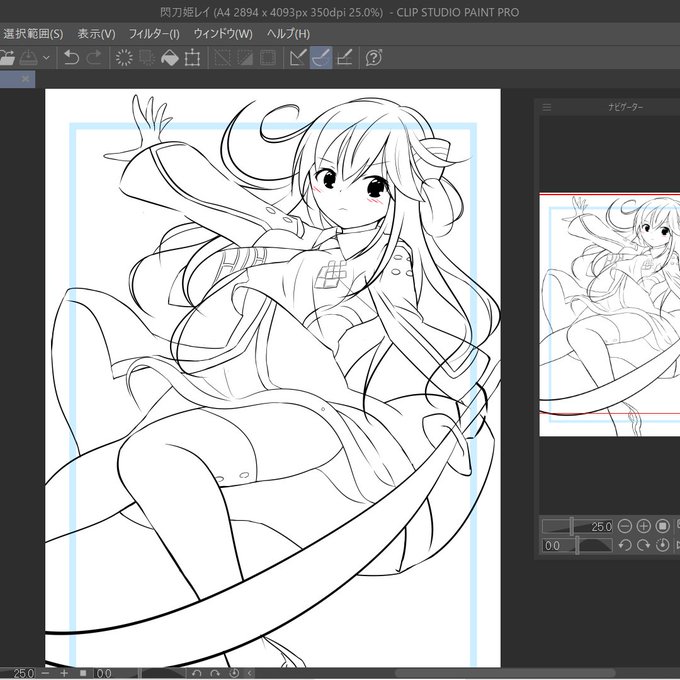Toggle Snap to Special Ruler (highlighted)
The image size is (680, 680).
click(x=321, y=58)
